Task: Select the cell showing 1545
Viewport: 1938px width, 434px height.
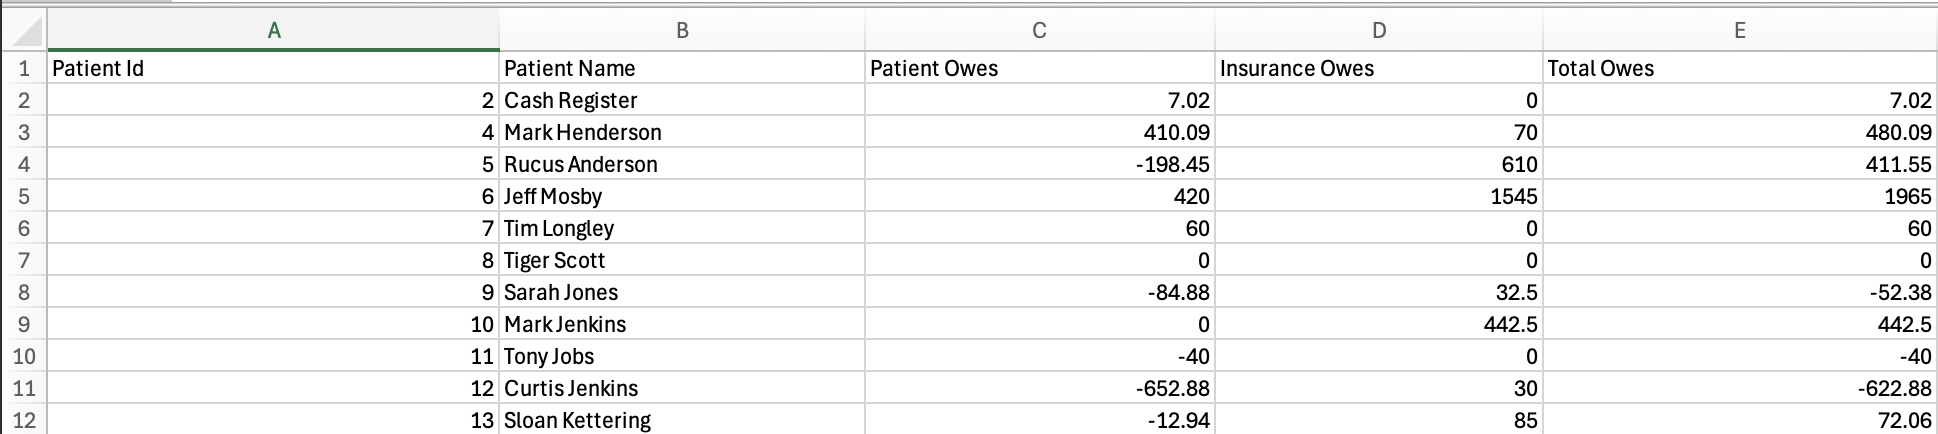Action: (1379, 196)
